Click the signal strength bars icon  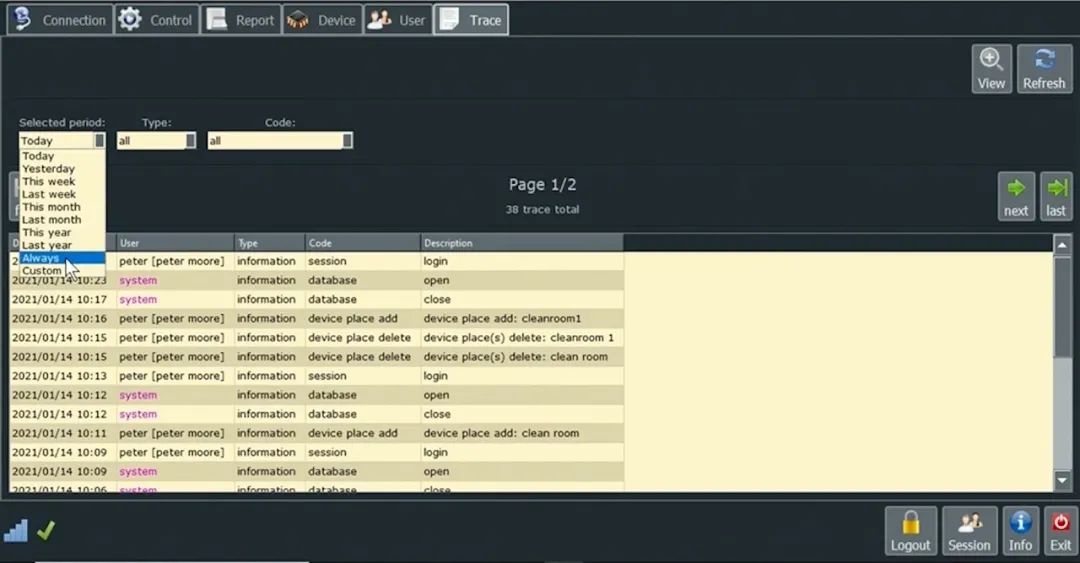[x=16, y=531]
